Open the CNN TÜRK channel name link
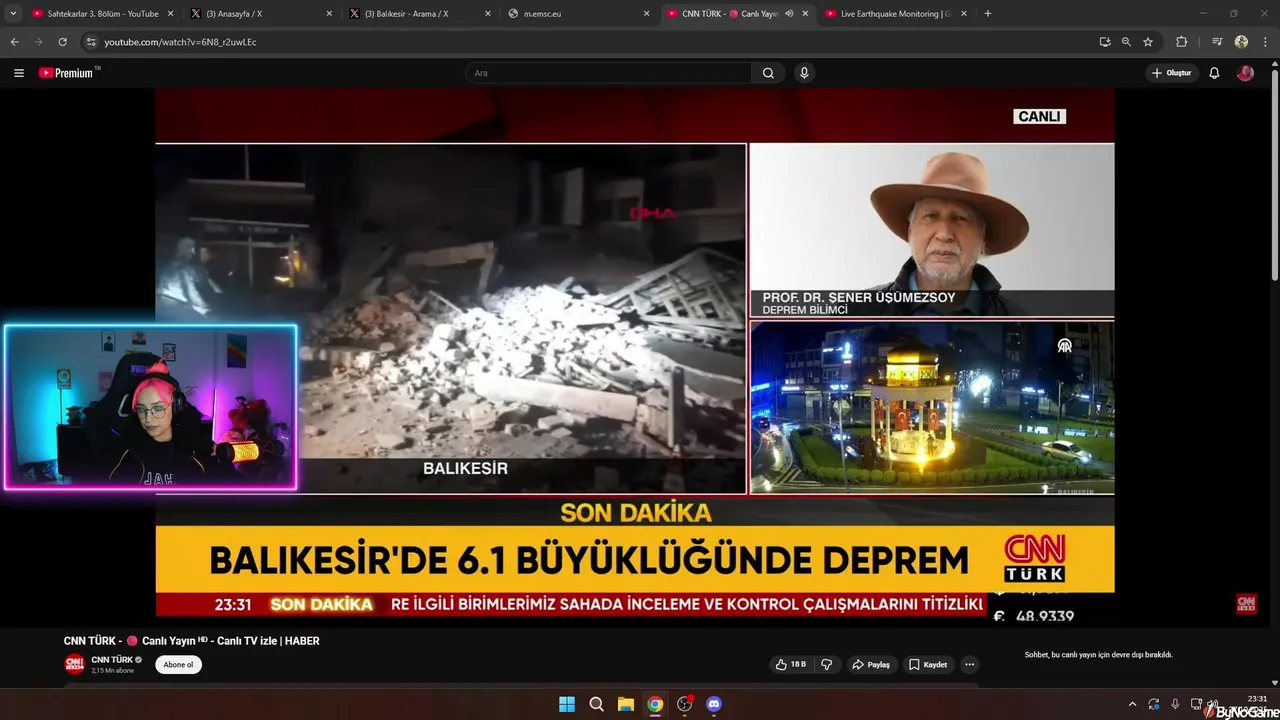This screenshot has height=720, width=1280. pos(112,660)
